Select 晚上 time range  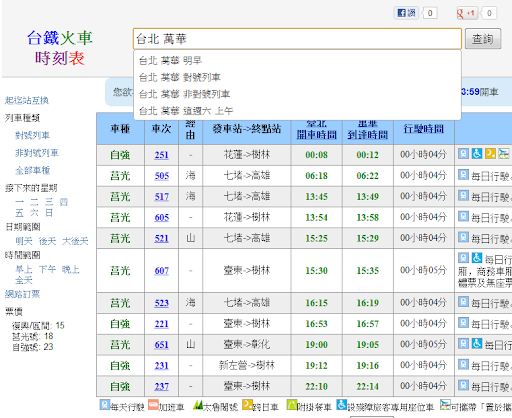click(x=71, y=269)
